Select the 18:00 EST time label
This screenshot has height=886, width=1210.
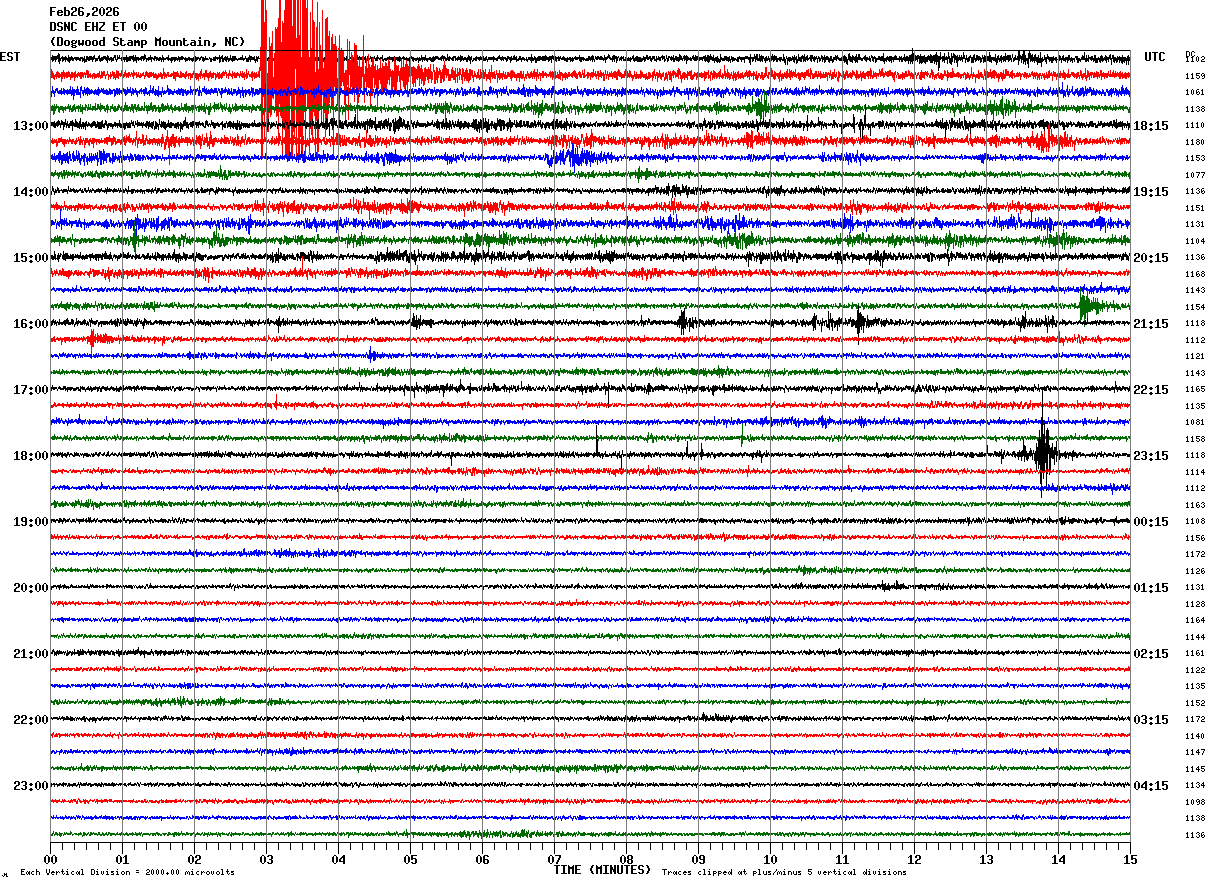(x=31, y=455)
